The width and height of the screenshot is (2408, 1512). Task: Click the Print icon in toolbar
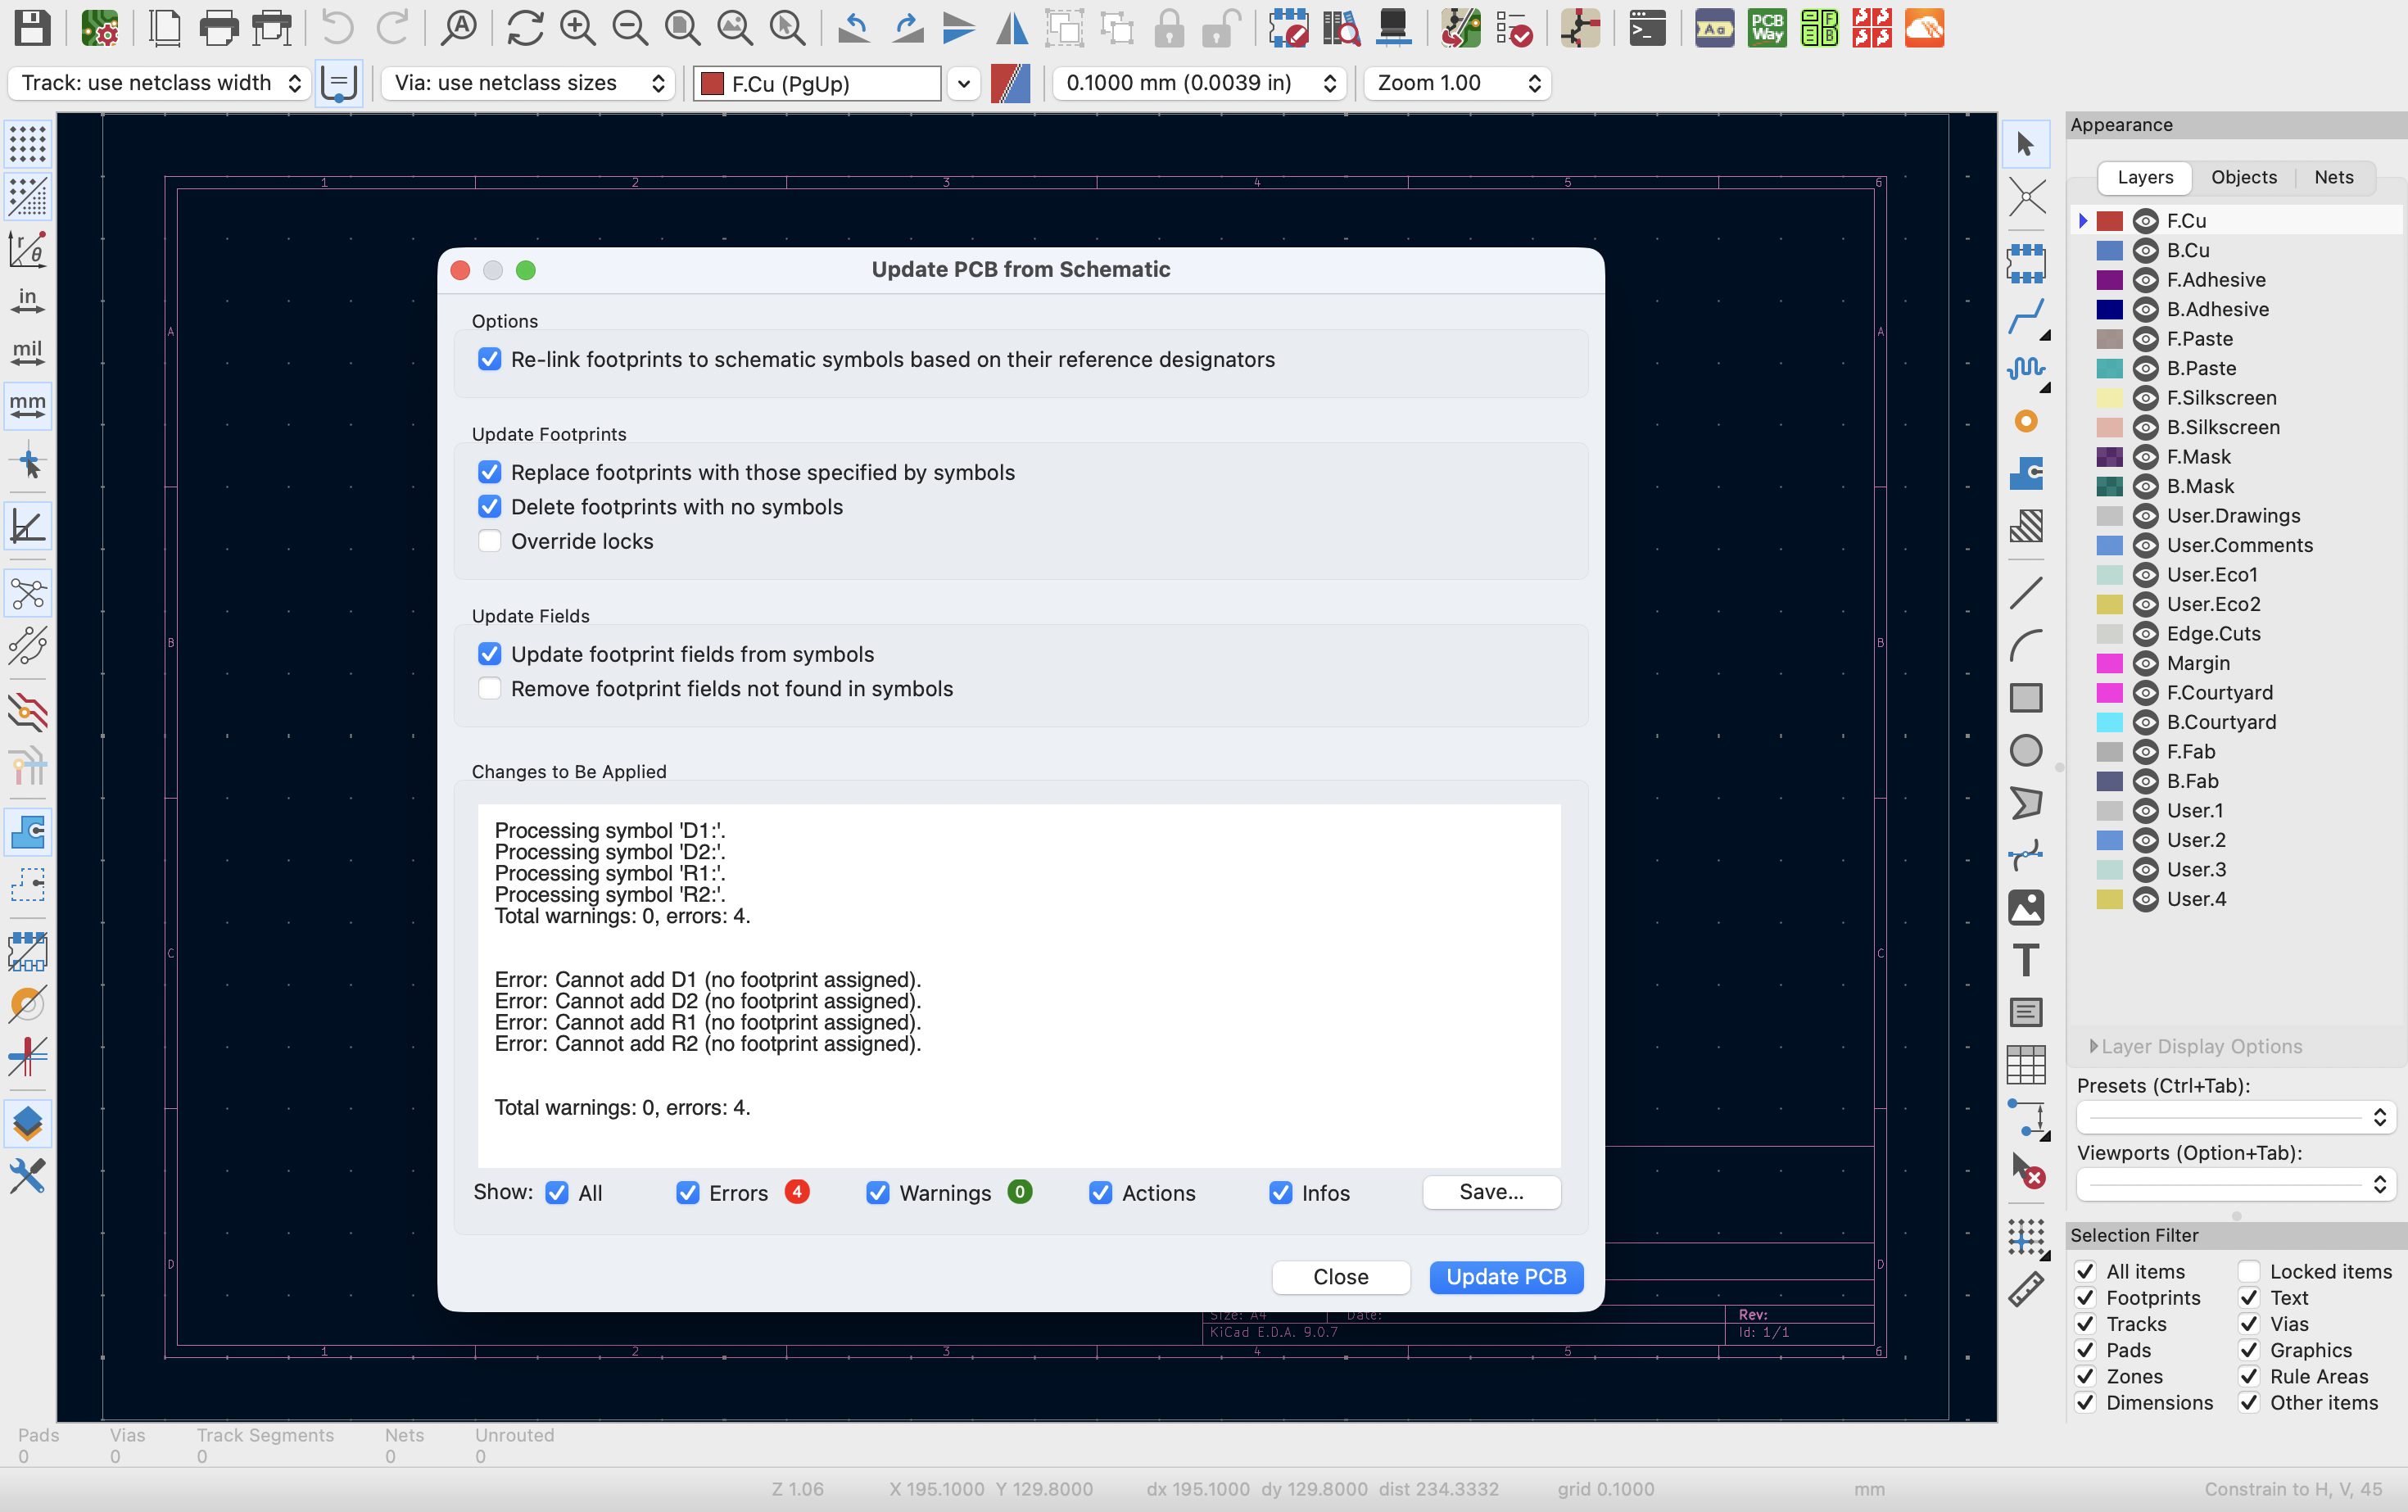[x=218, y=28]
